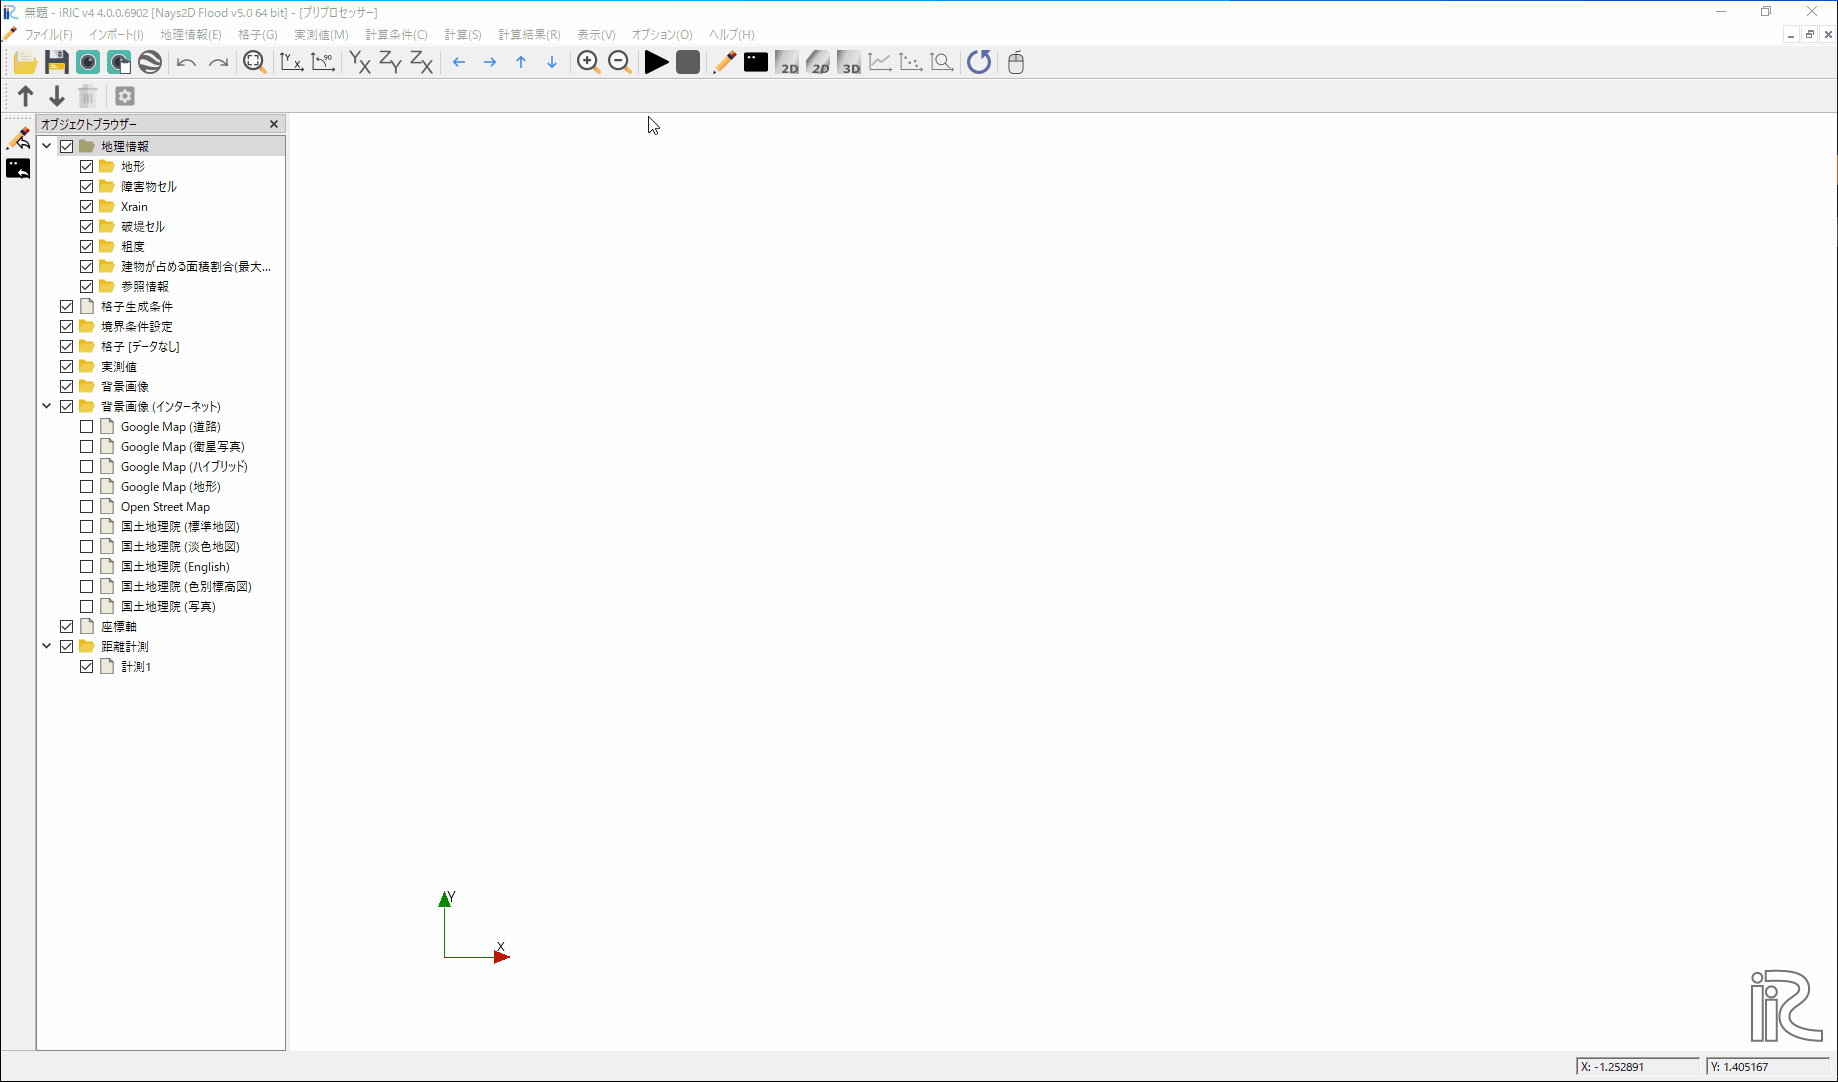Open the ヘルプ(H) menu
The height and width of the screenshot is (1082, 1838).
(x=729, y=34)
